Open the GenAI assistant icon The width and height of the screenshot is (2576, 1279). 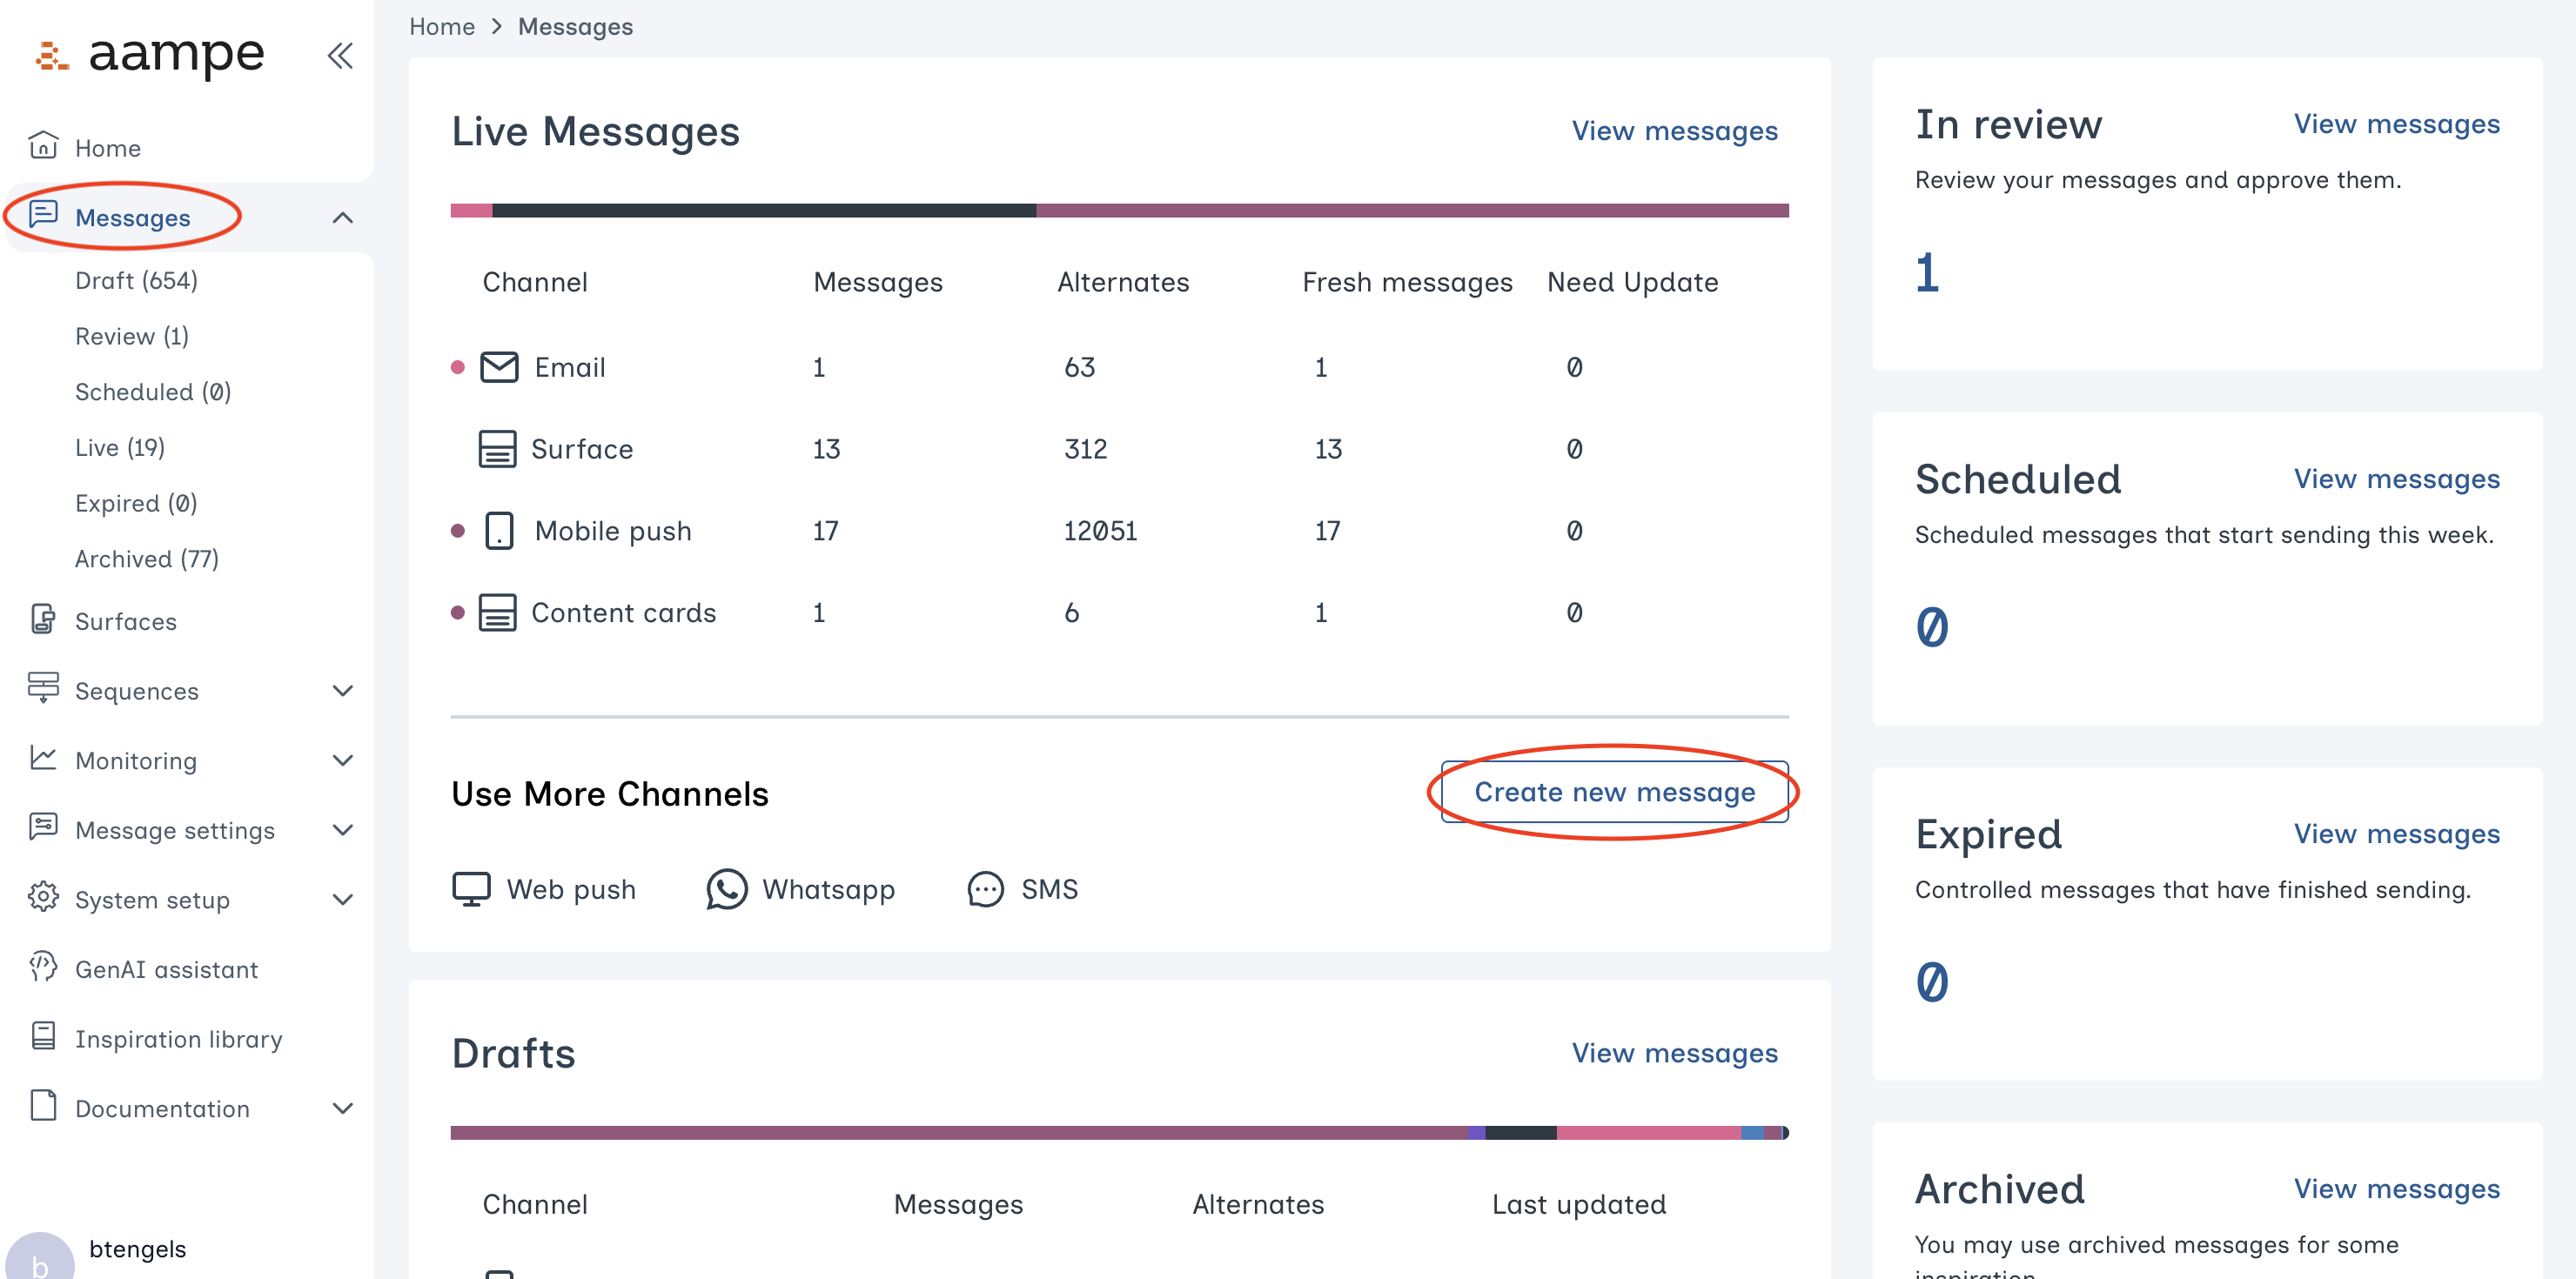click(x=42, y=968)
